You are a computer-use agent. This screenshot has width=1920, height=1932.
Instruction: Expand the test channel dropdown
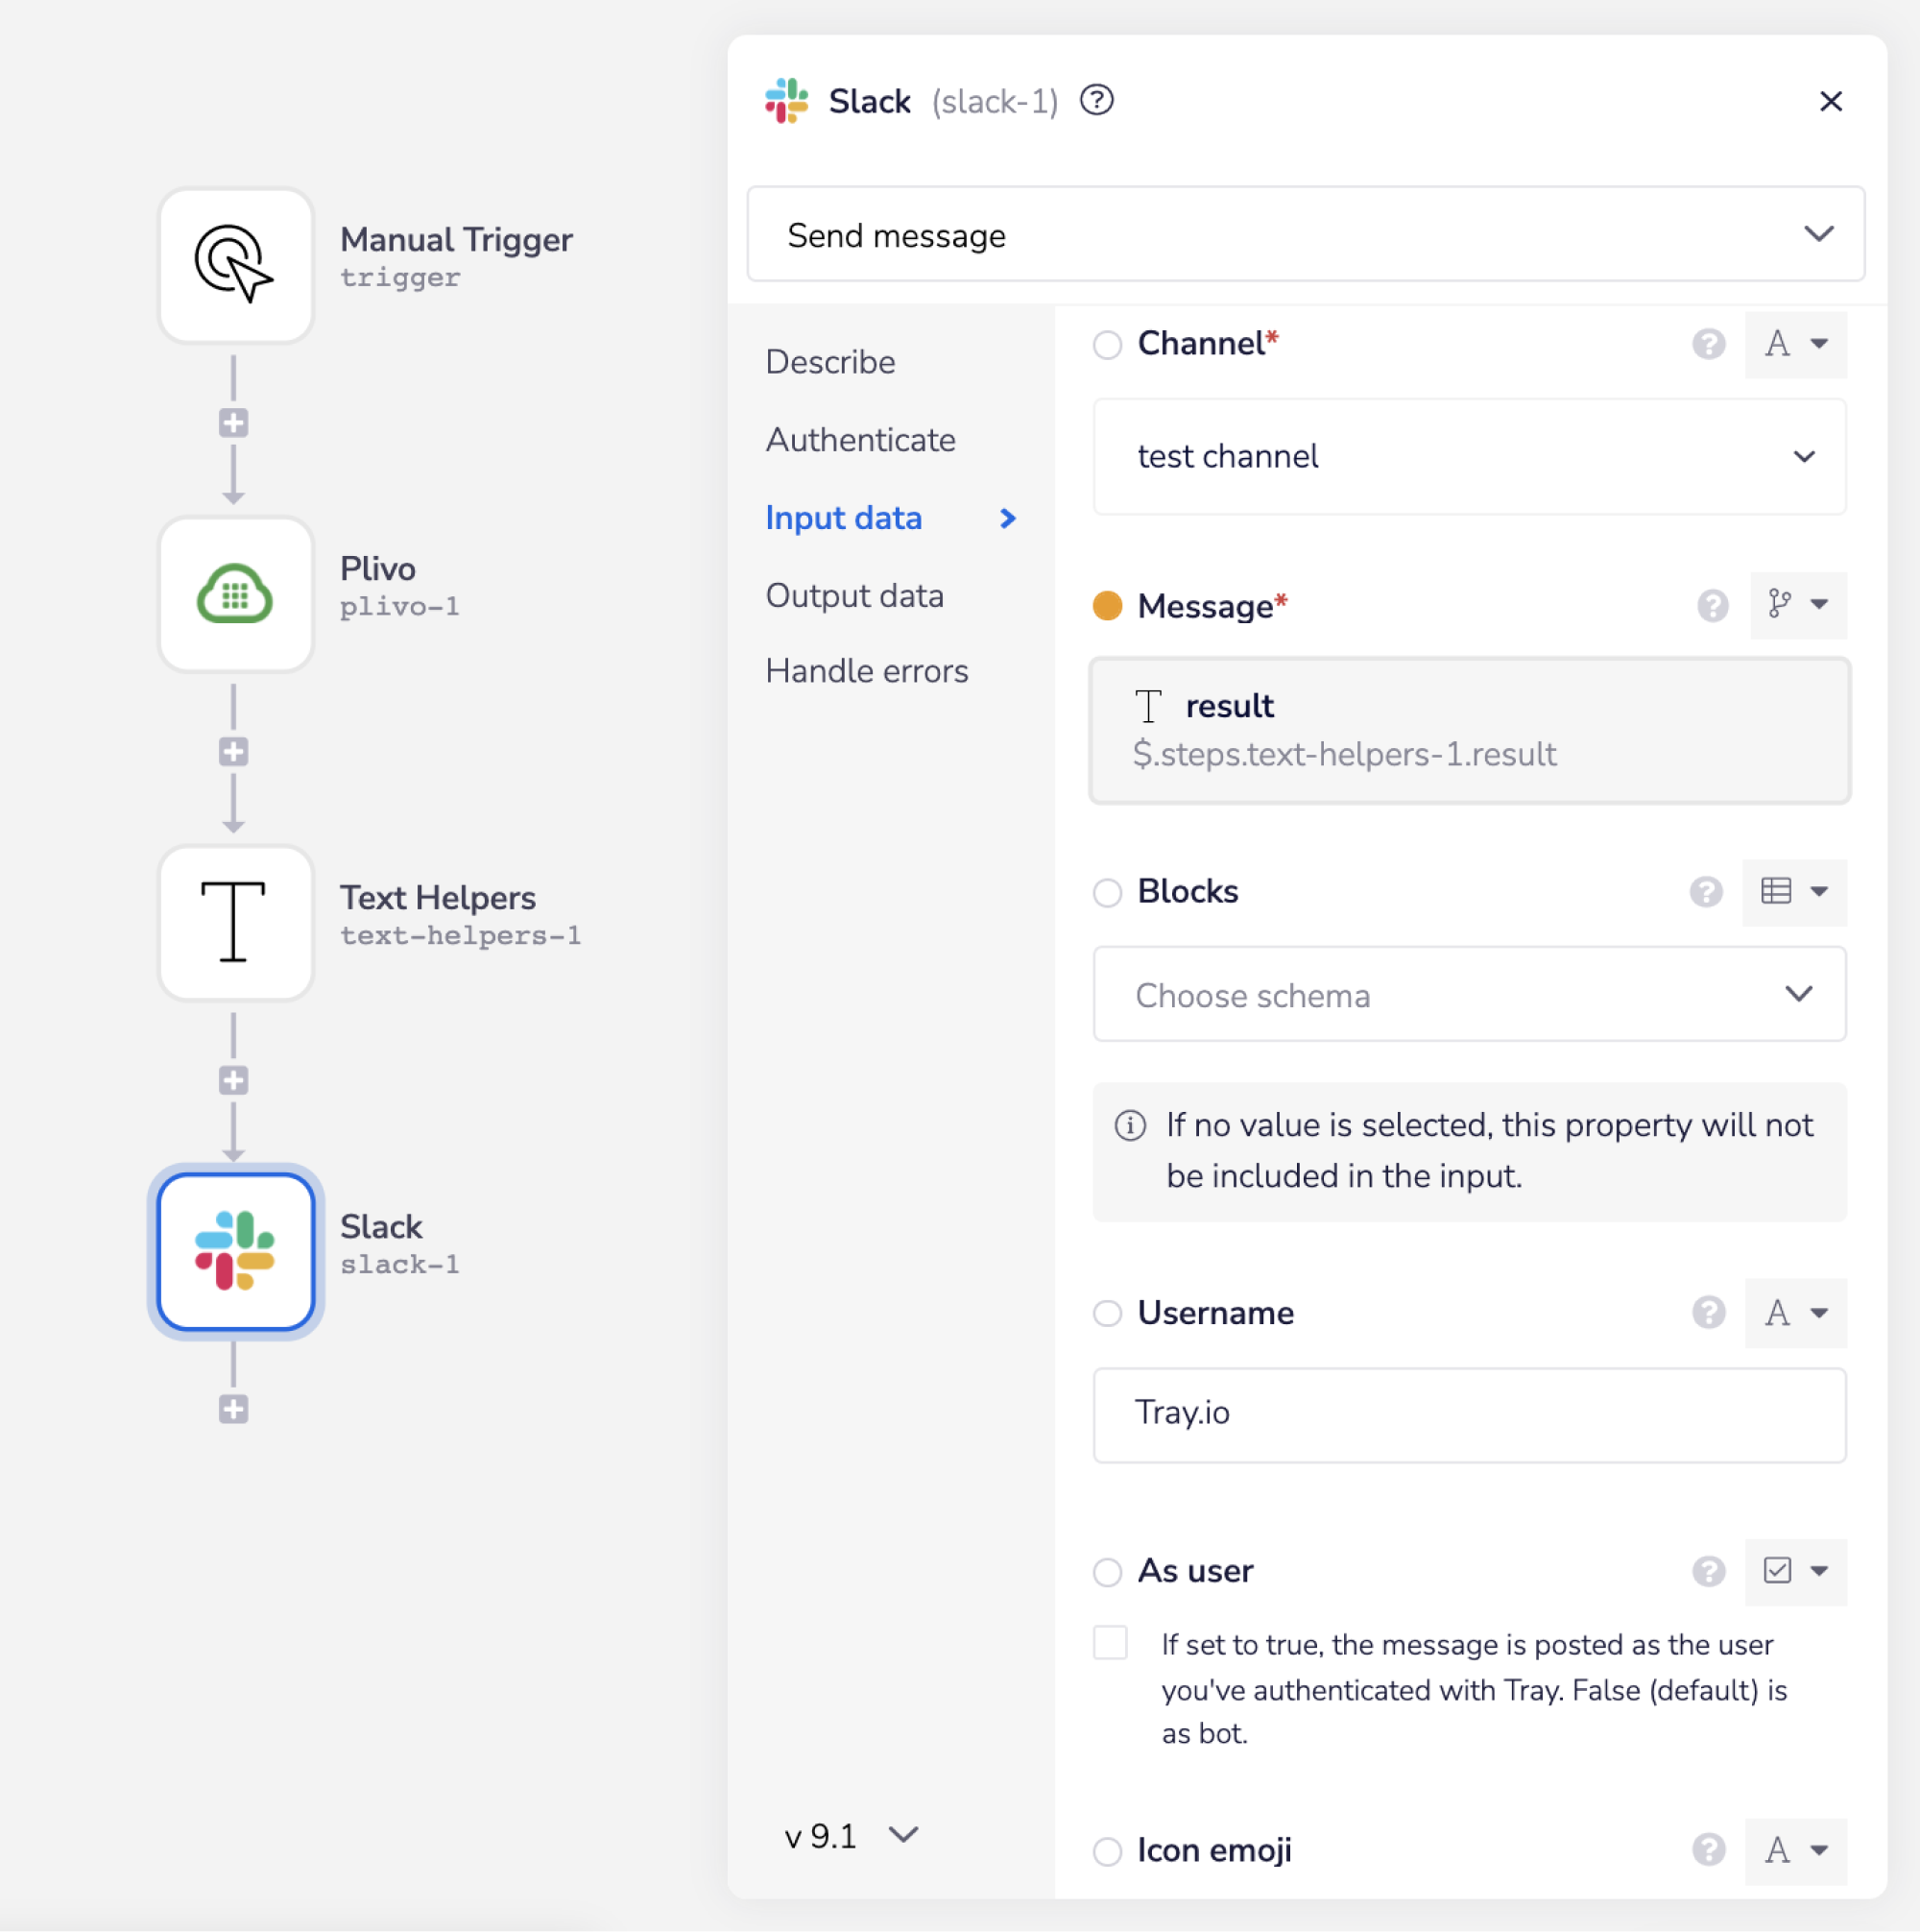tap(1469, 457)
